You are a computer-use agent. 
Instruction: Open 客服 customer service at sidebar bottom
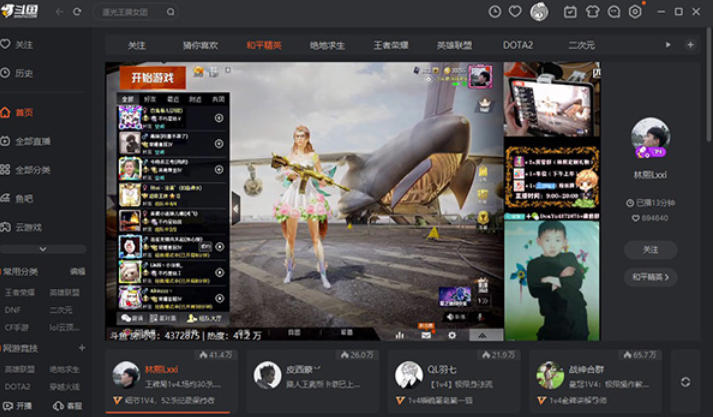click(x=68, y=406)
